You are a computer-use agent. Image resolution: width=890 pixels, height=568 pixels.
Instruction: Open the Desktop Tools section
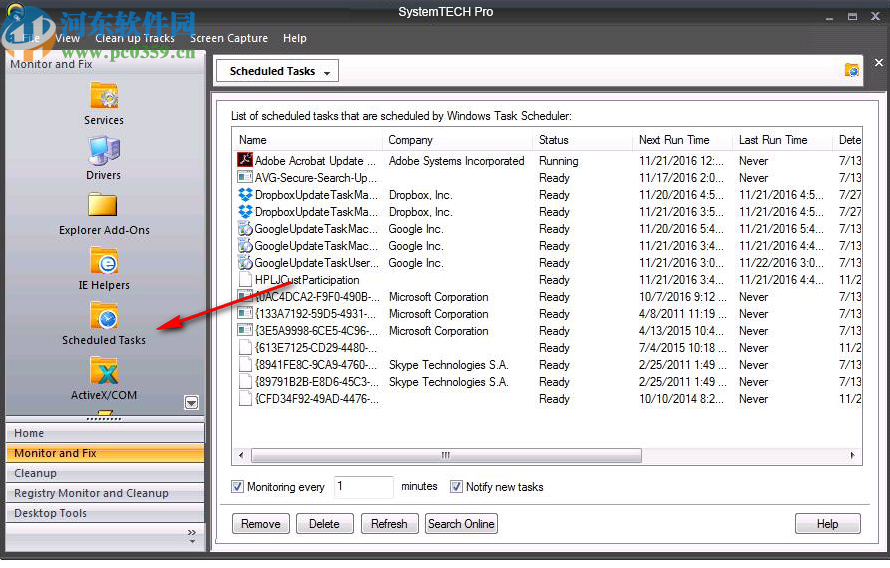(x=105, y=512)
